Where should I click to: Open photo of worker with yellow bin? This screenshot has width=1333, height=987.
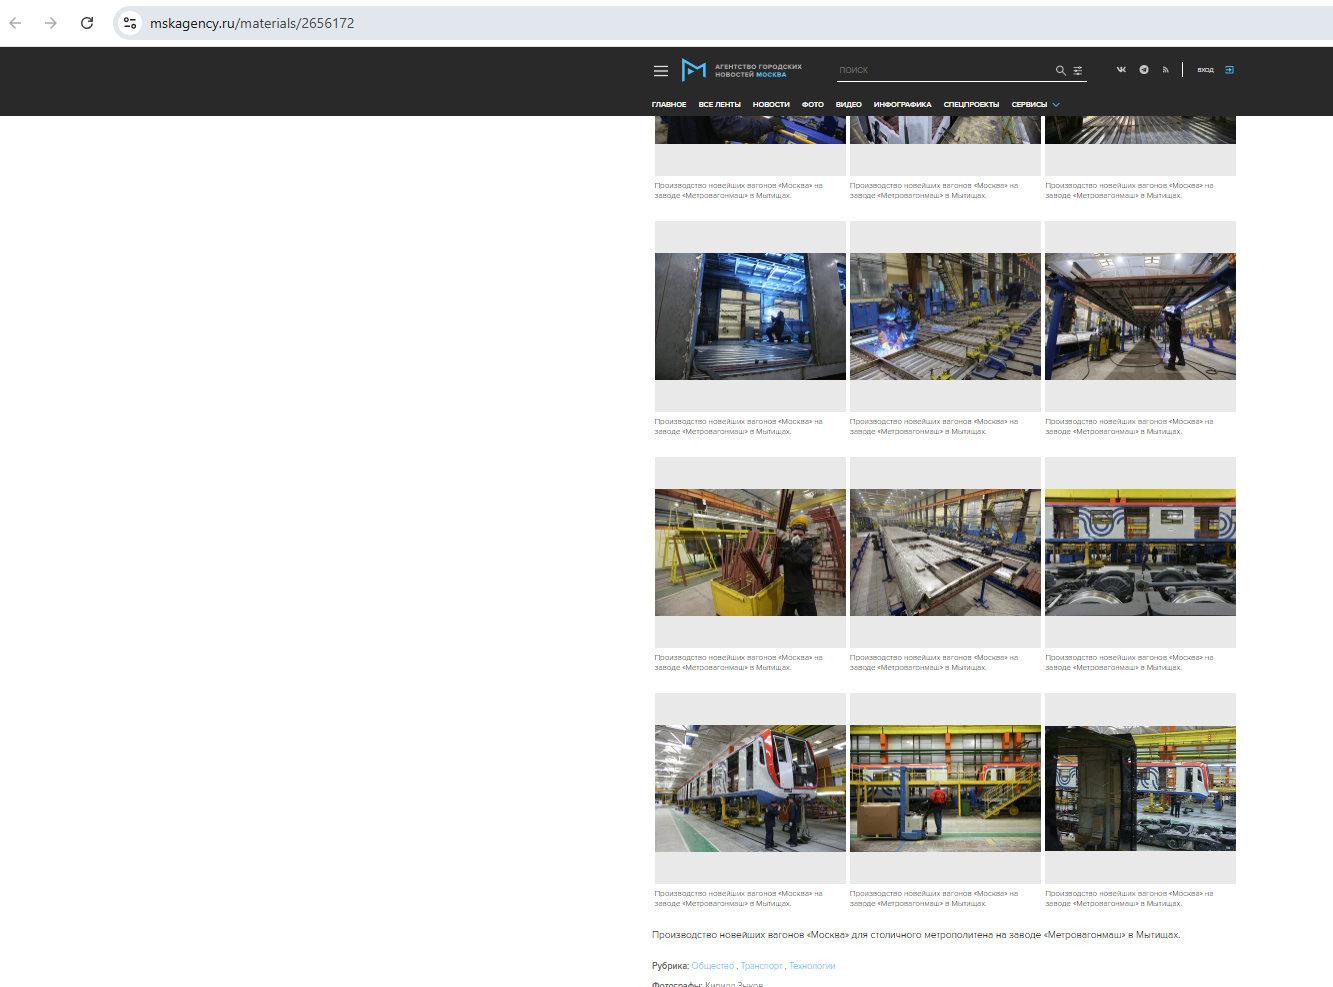pos(750,552)
